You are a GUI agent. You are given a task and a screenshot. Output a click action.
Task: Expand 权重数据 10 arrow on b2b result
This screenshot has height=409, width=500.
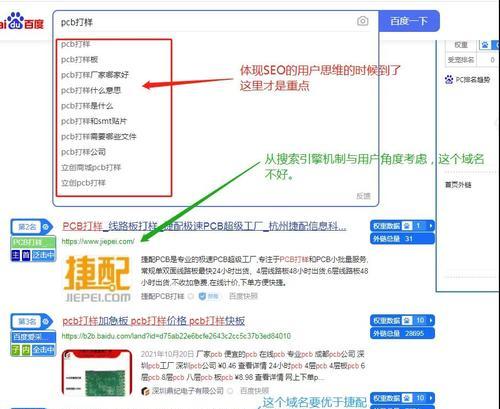[431, 320]
